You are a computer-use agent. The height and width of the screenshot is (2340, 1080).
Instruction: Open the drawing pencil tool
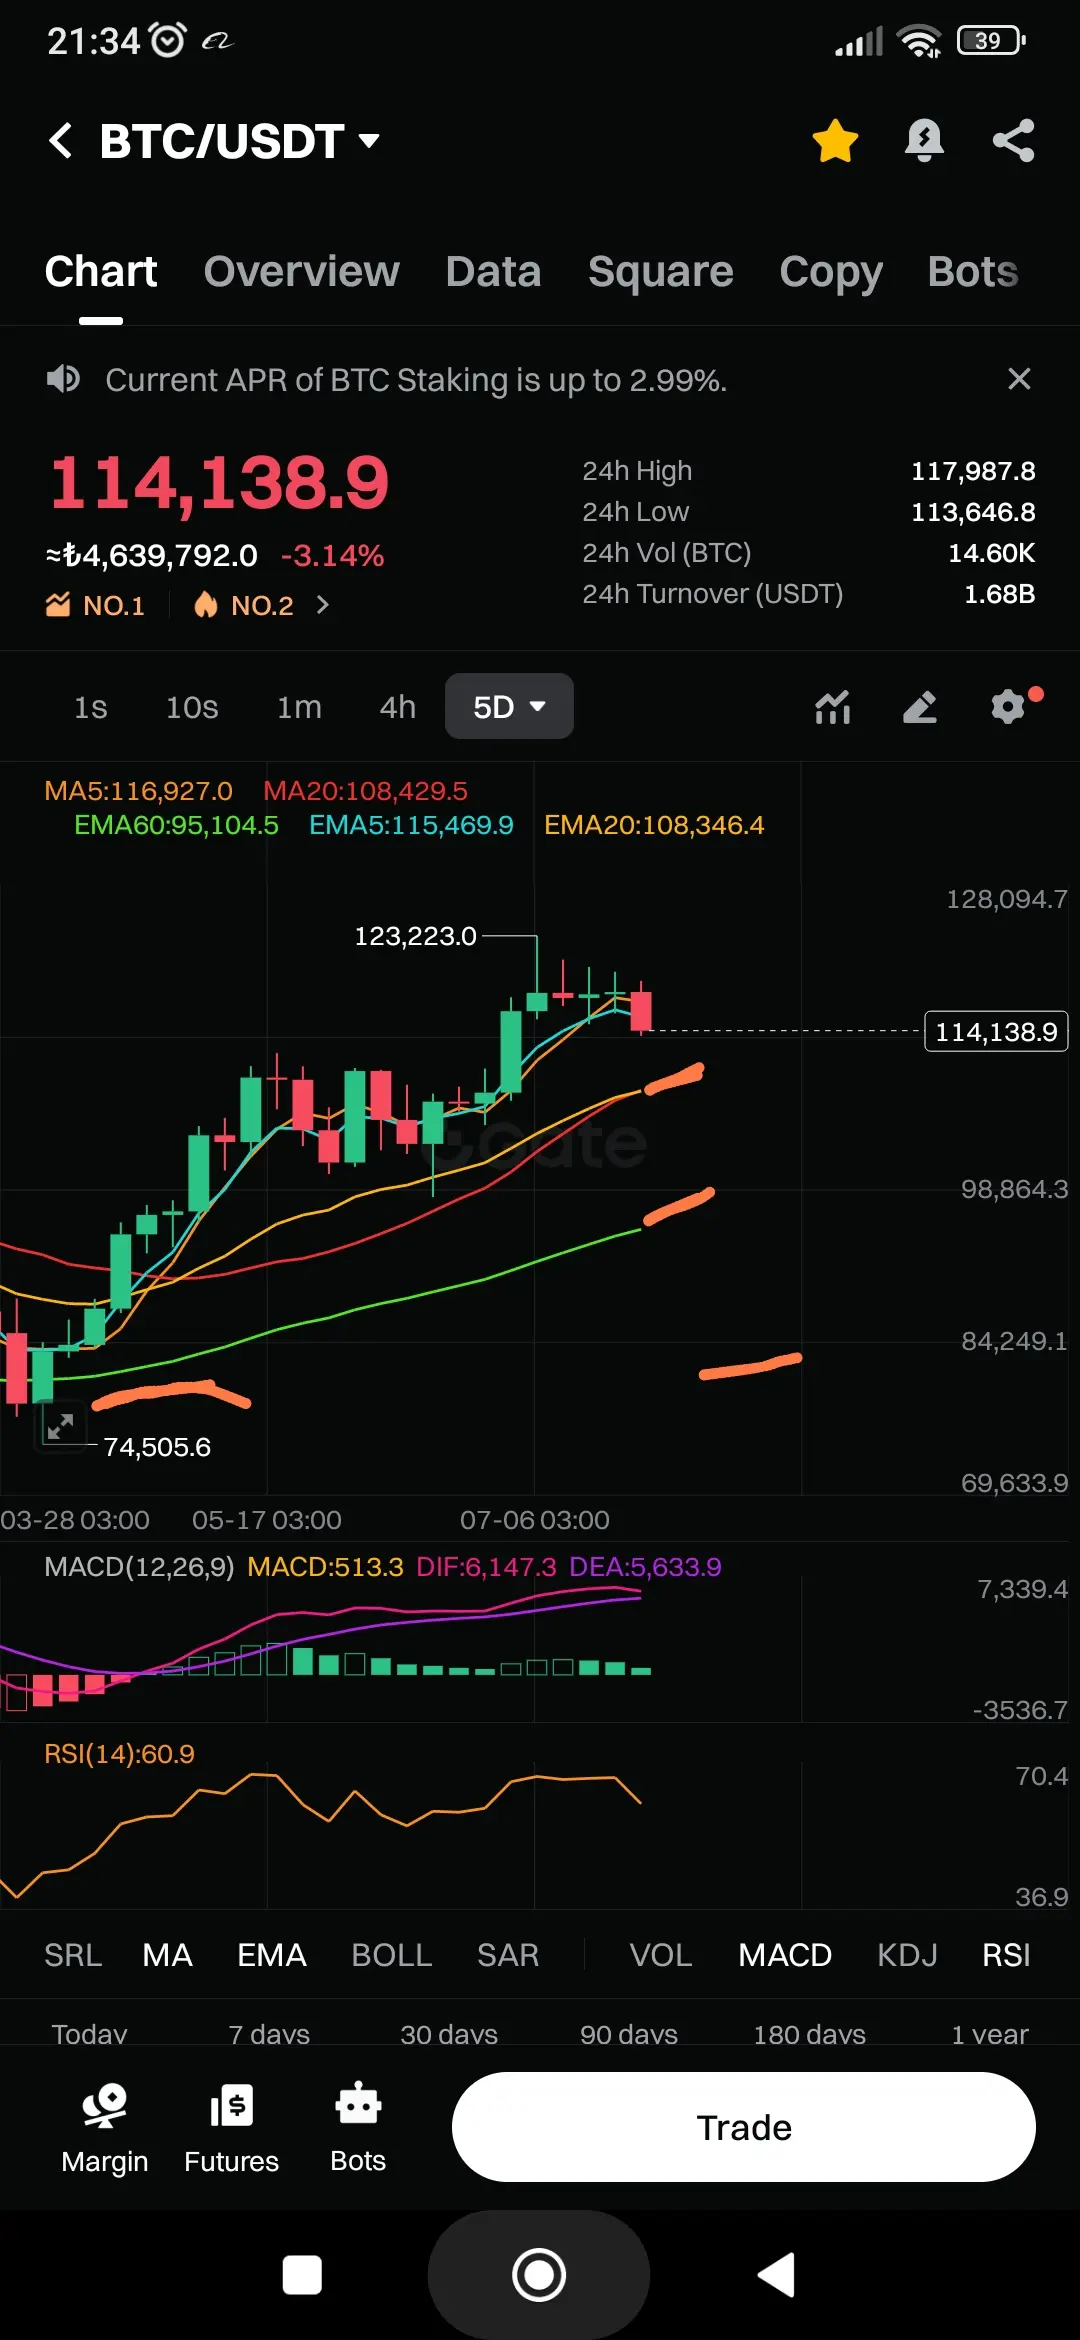point(920,707)
